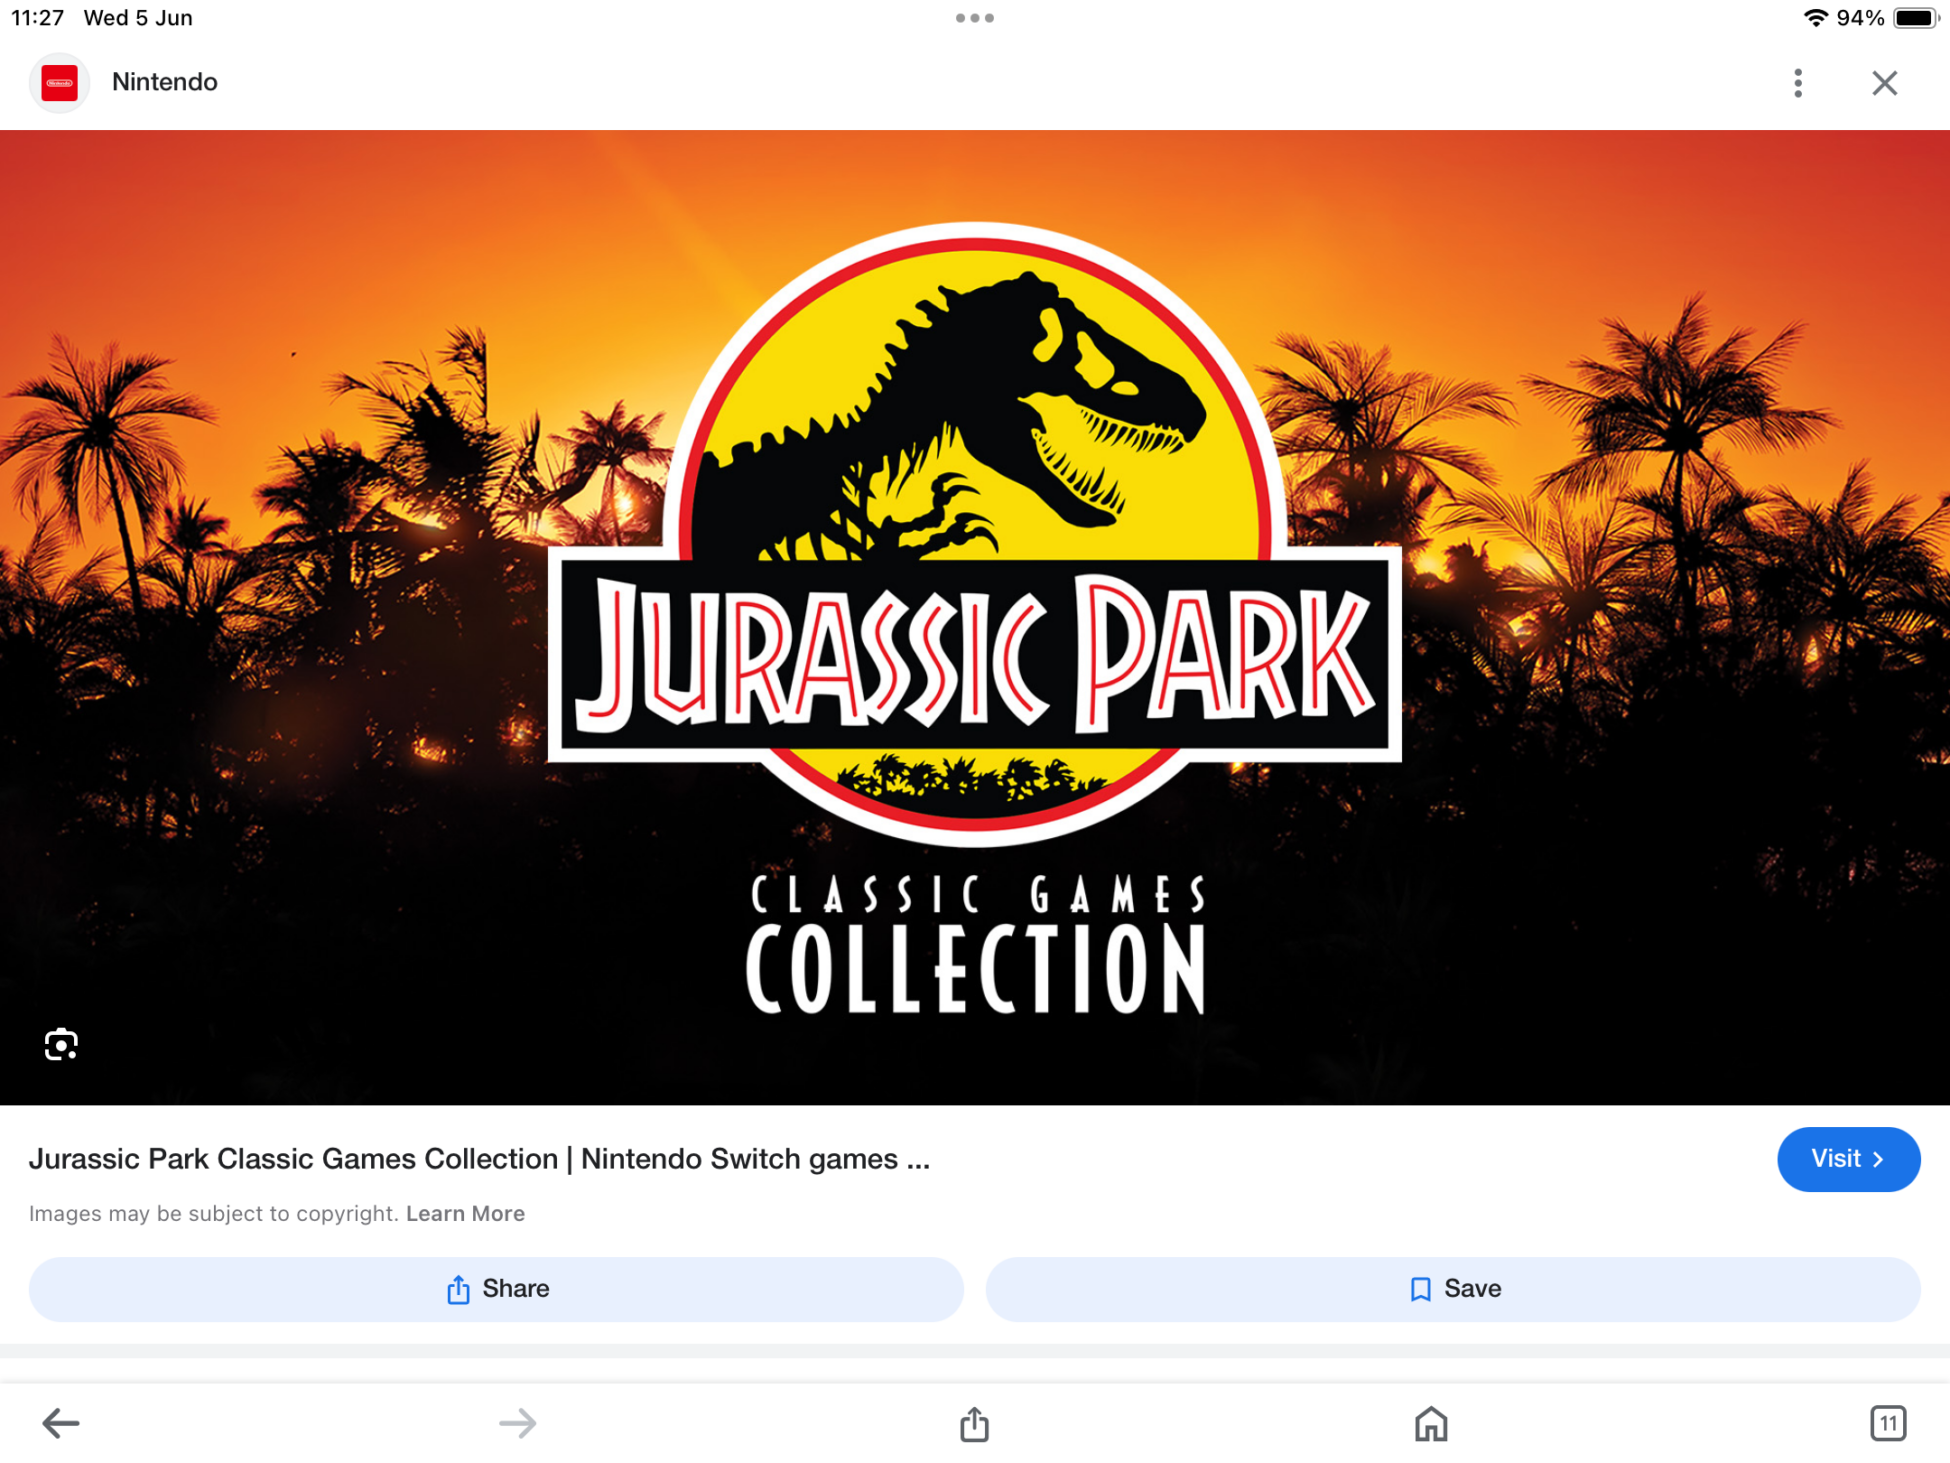
Task: Tap the Wi-Fi status icon
Action: pos(1815,18)
